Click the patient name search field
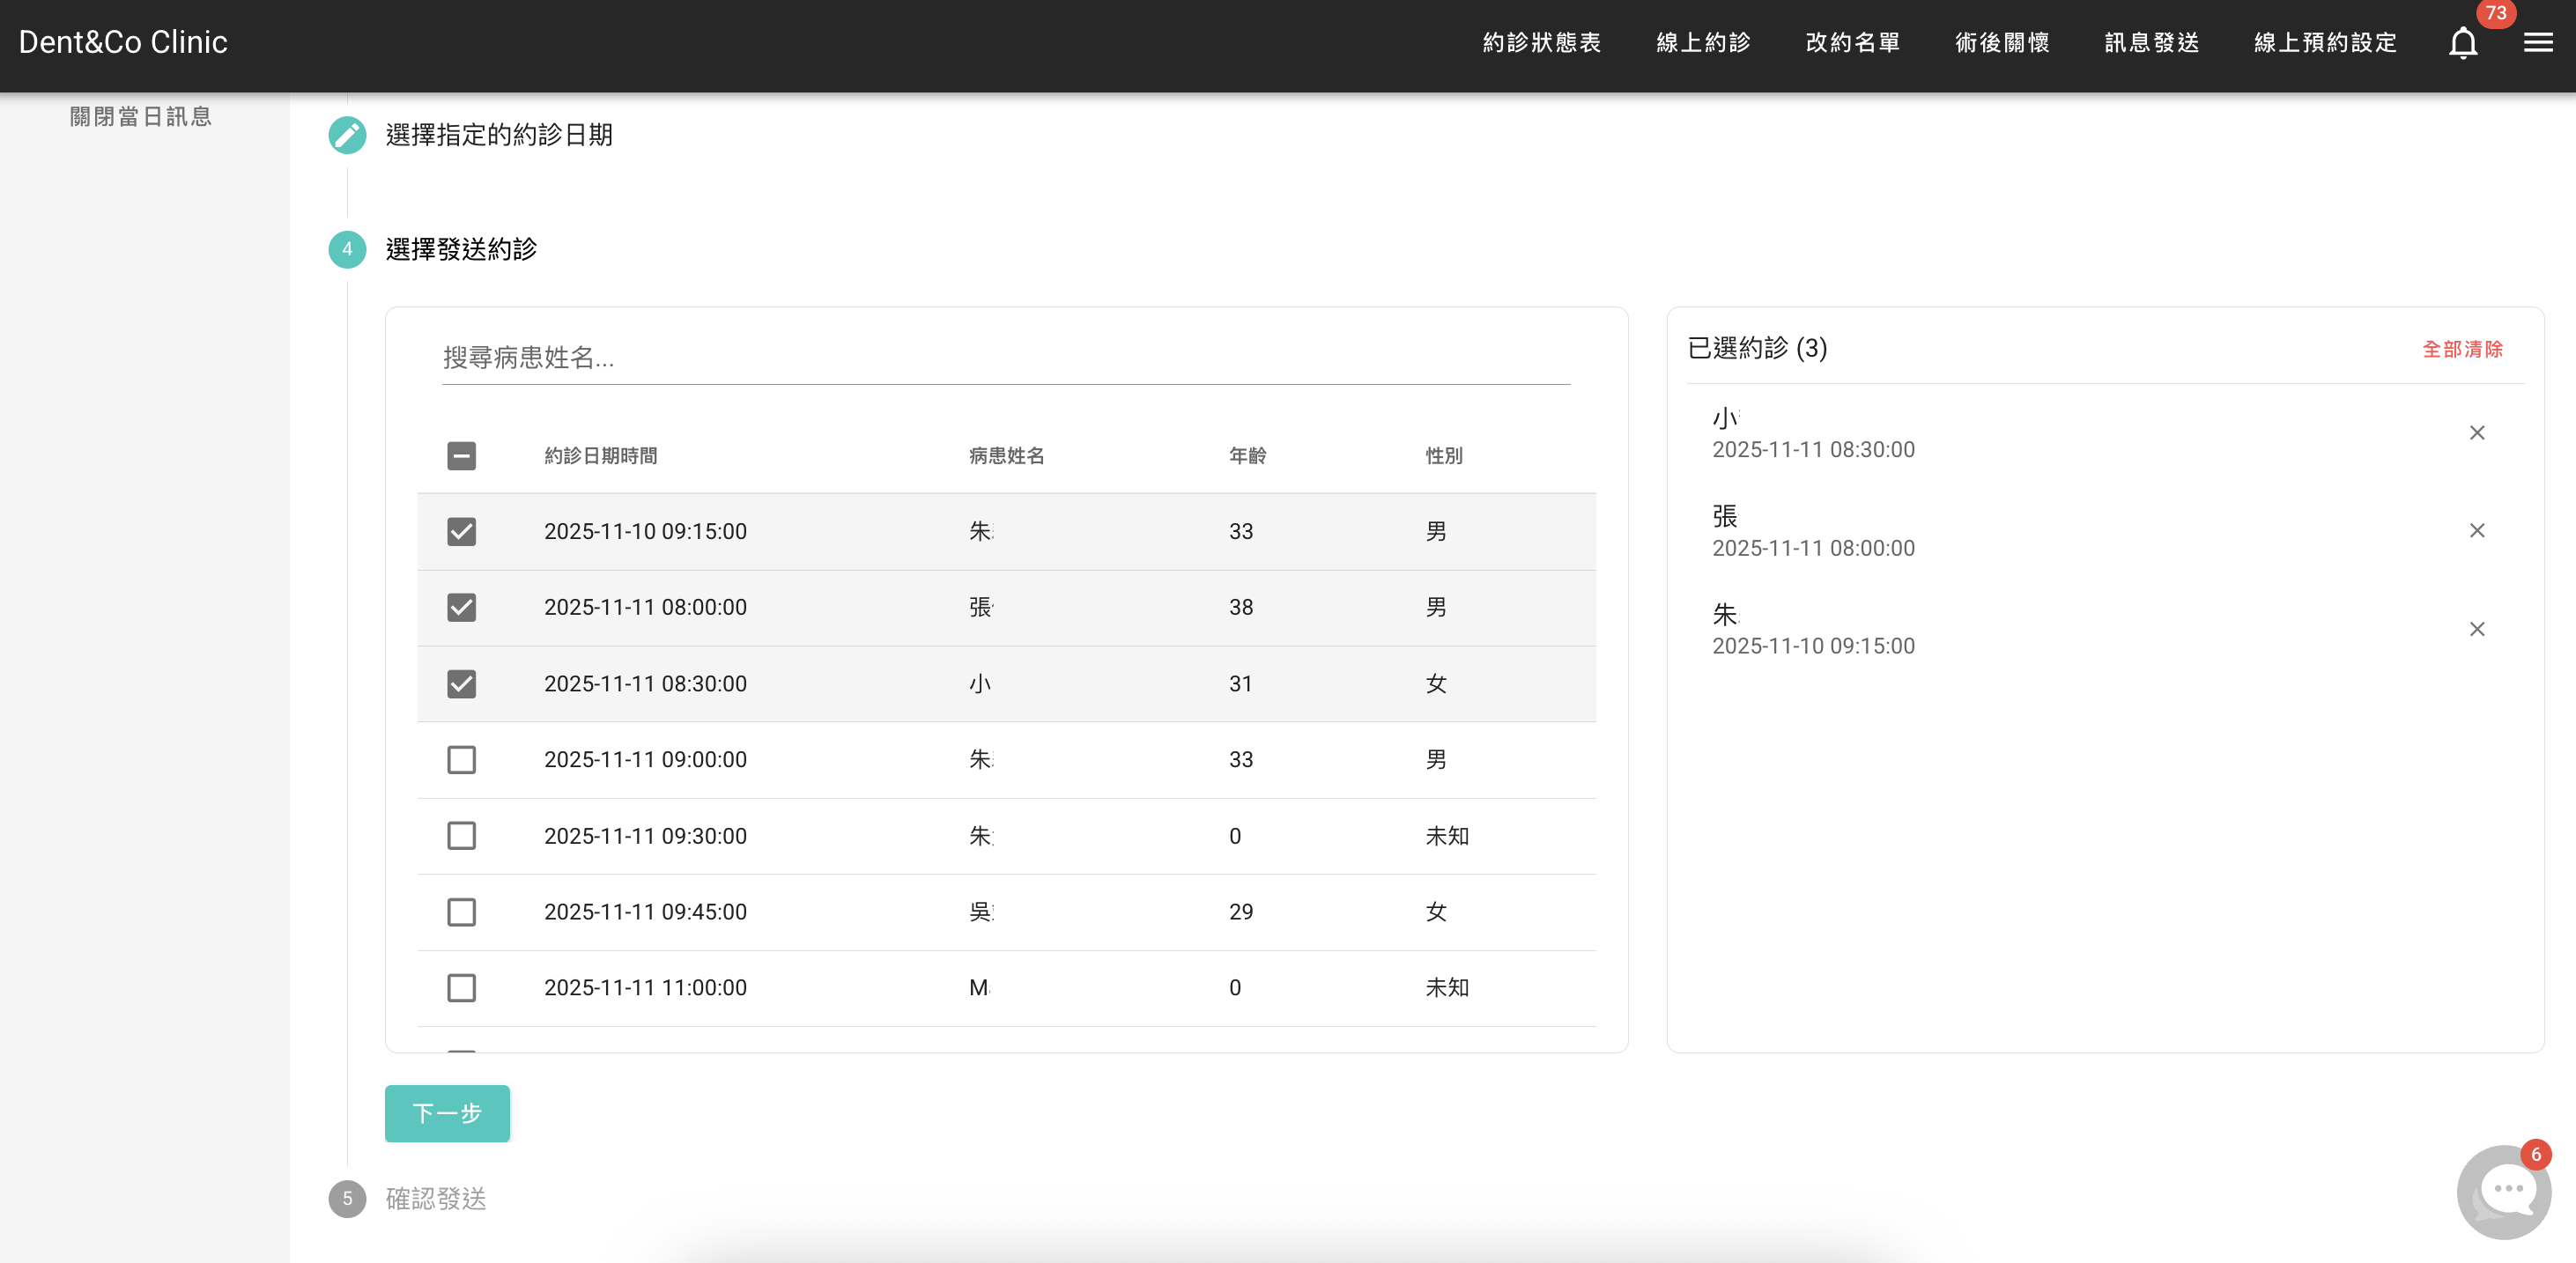The height and width of the screenshot is (1263, 2576). point(1005,358)
